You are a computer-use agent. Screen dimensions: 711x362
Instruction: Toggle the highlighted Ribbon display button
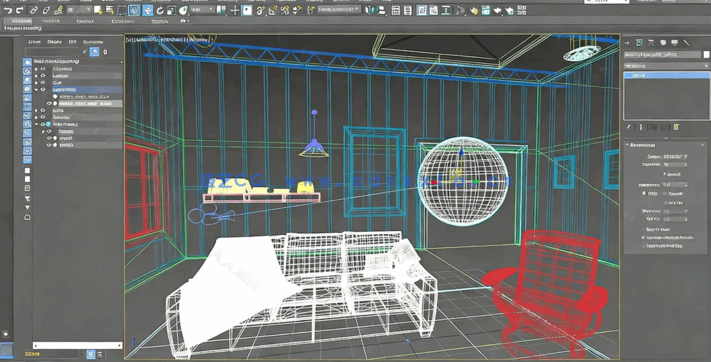tap(422, 10)
